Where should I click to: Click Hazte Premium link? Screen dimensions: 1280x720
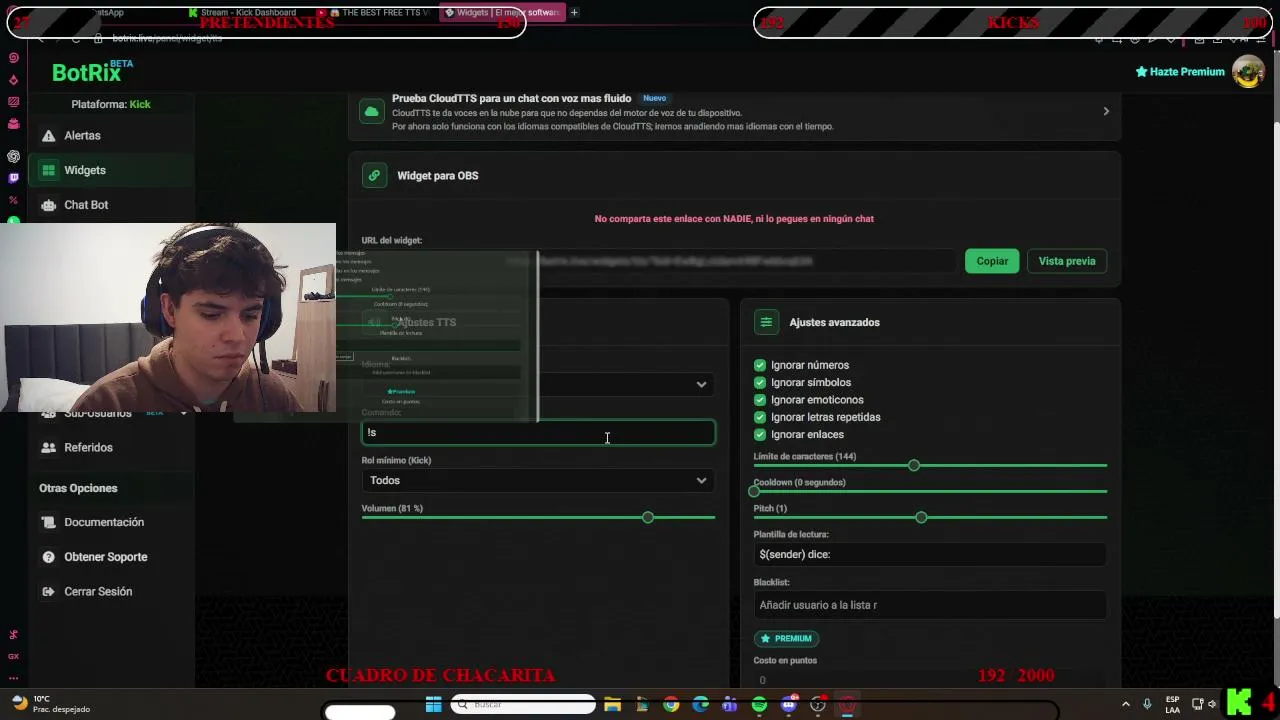(x=1180, y=72)
